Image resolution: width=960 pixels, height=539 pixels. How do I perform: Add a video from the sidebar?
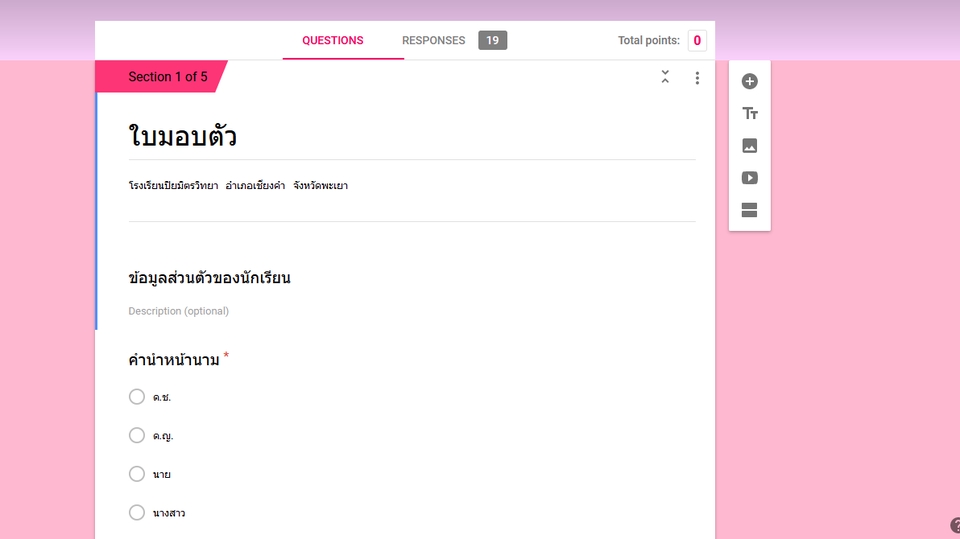(749, 178)
